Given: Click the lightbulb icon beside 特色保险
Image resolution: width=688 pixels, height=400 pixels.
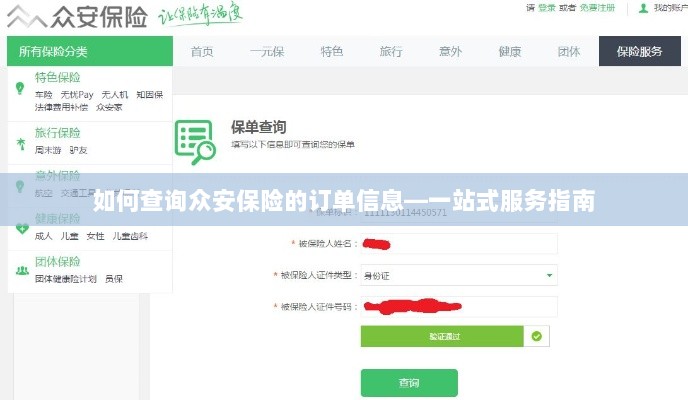Looking at the screenshot, I should (x=20, y=88).
